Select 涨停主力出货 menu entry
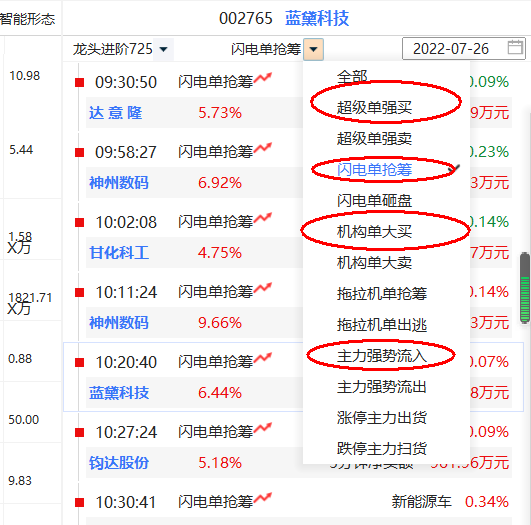This screenshot has height=525, width=531. point(382,418)
